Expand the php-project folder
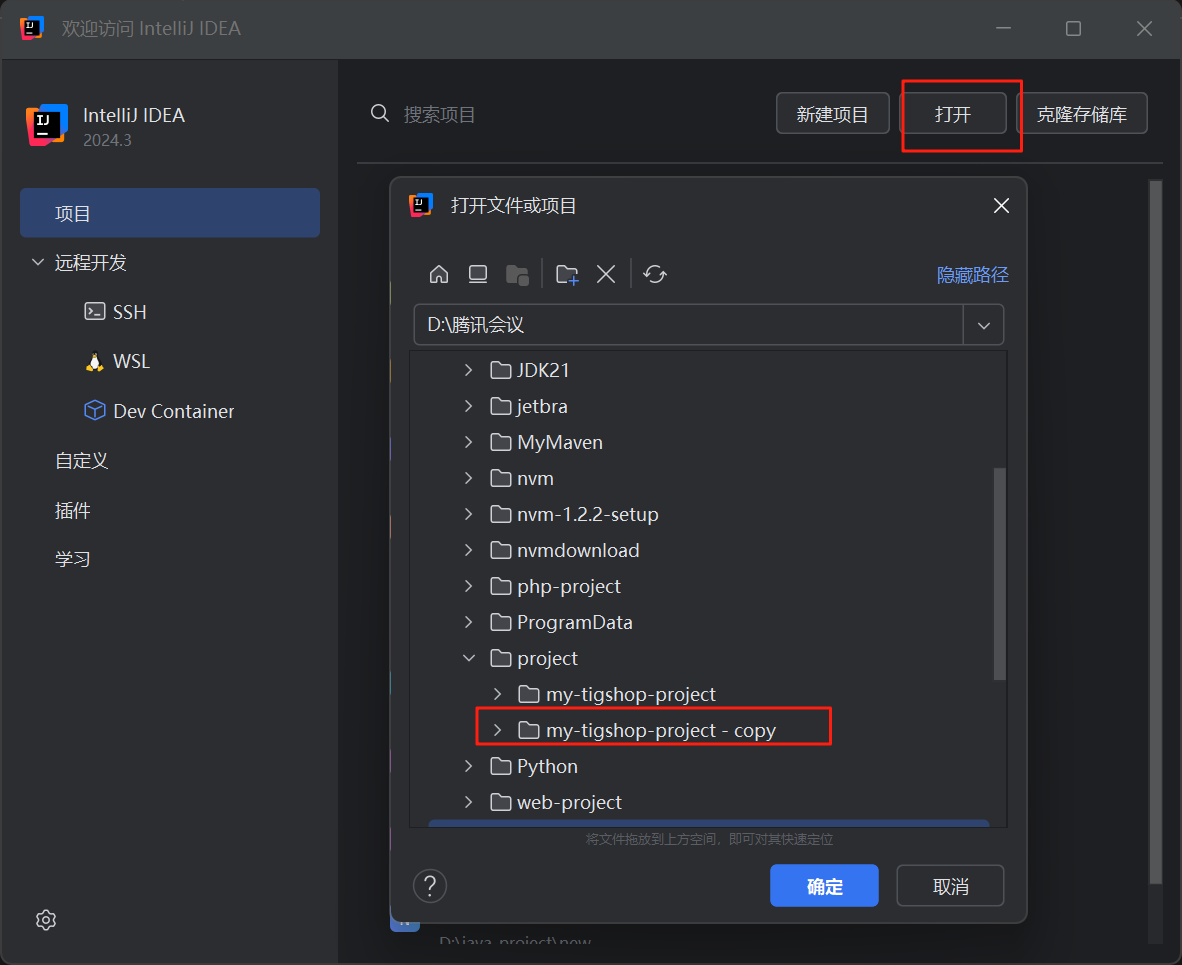 pyautogui.click(x=469, y=587)
